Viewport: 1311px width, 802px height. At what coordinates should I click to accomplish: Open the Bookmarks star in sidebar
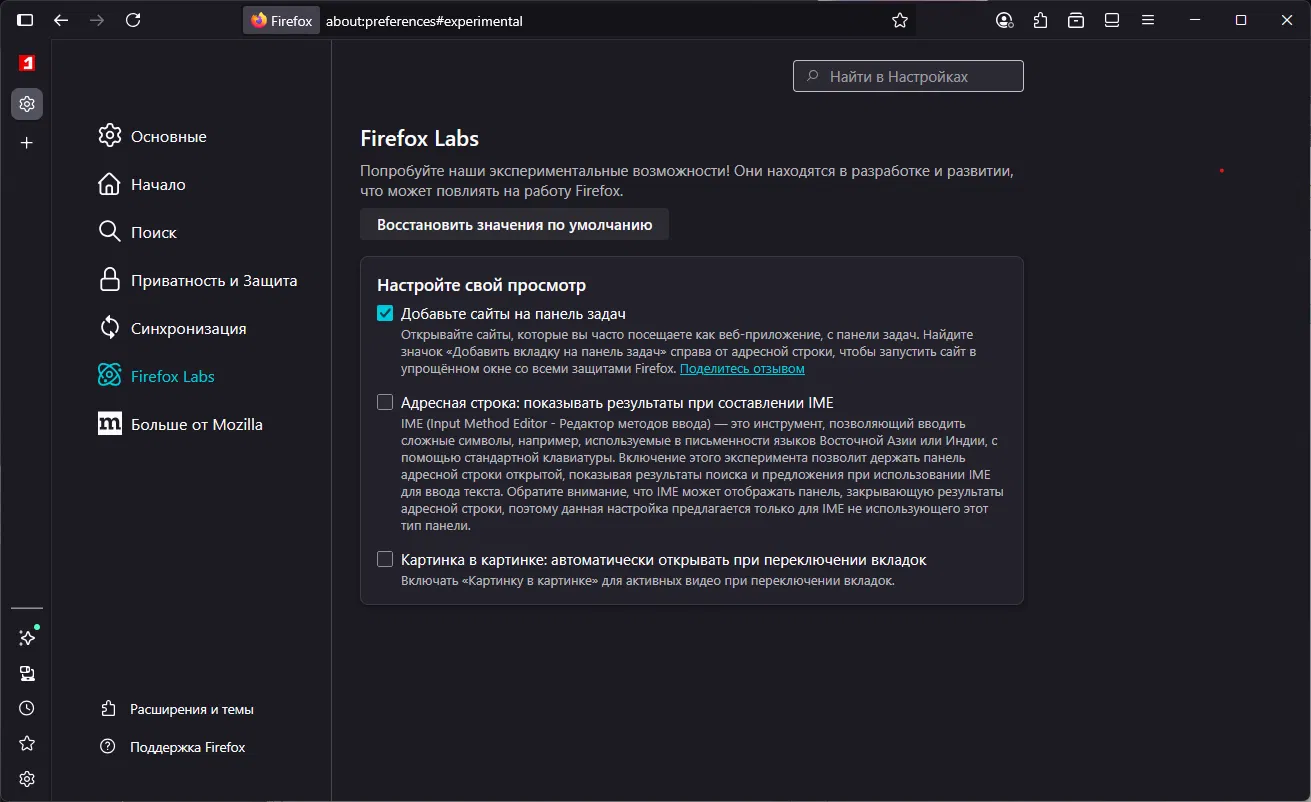point(27,744)
